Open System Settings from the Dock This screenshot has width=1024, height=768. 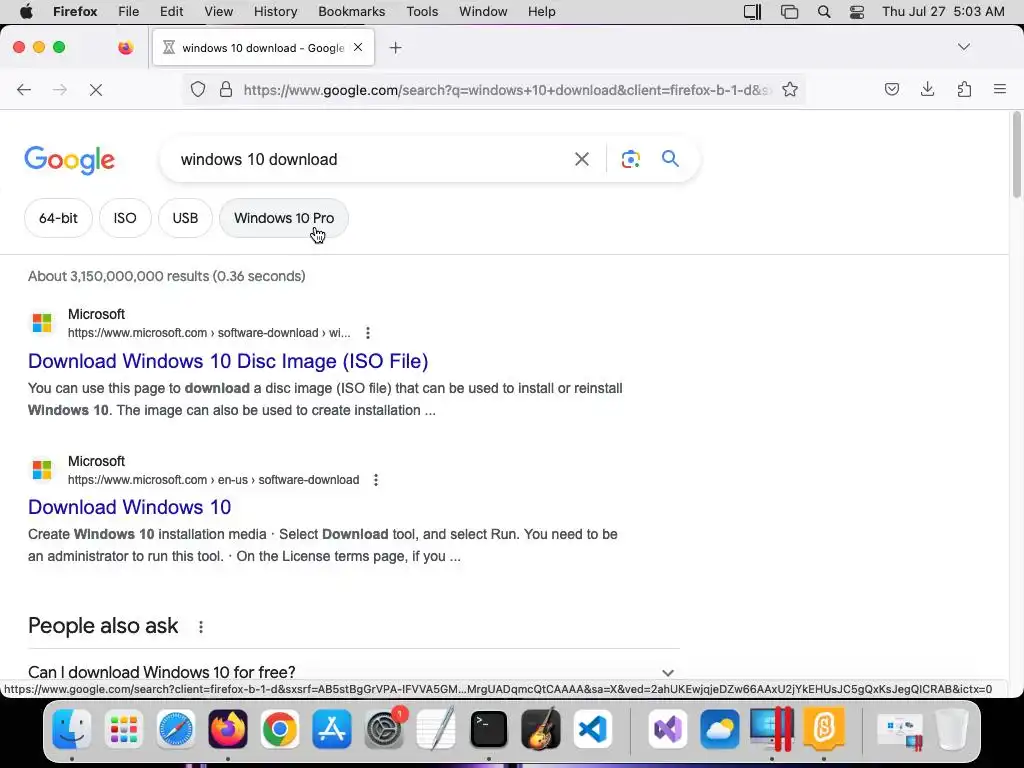[384, 729]
